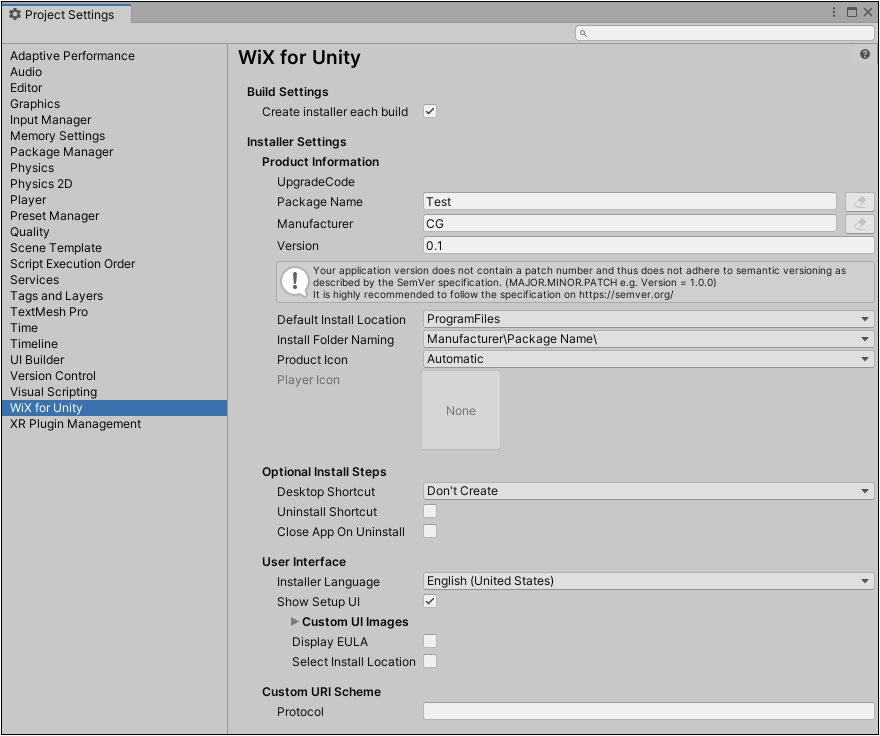Click the settings search field
The width and height of the screenshot is (880, 736).
pyautogui.click(x=725, y=33)
